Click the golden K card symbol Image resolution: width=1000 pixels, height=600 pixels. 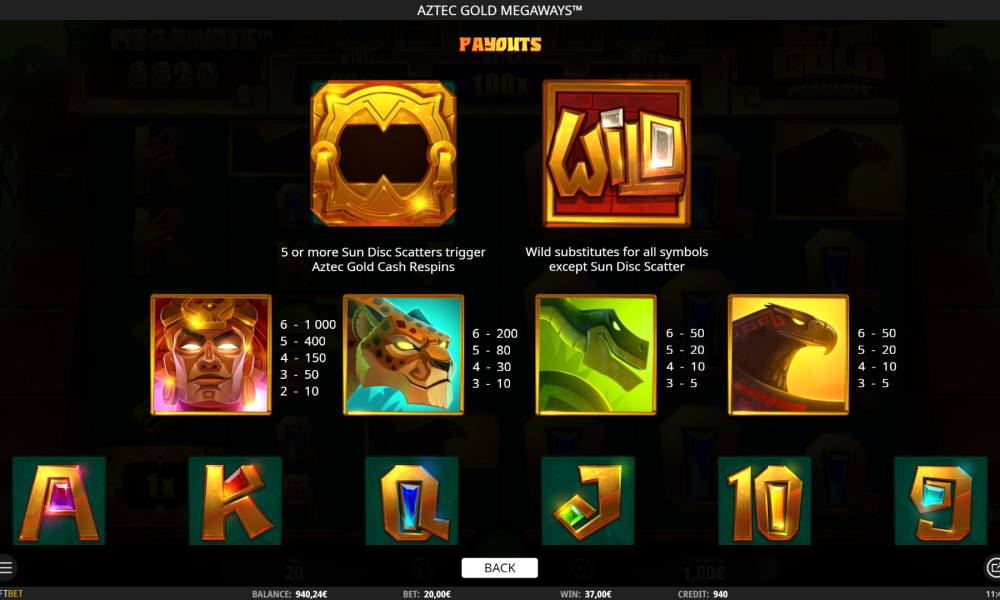(x=235, y=501)
